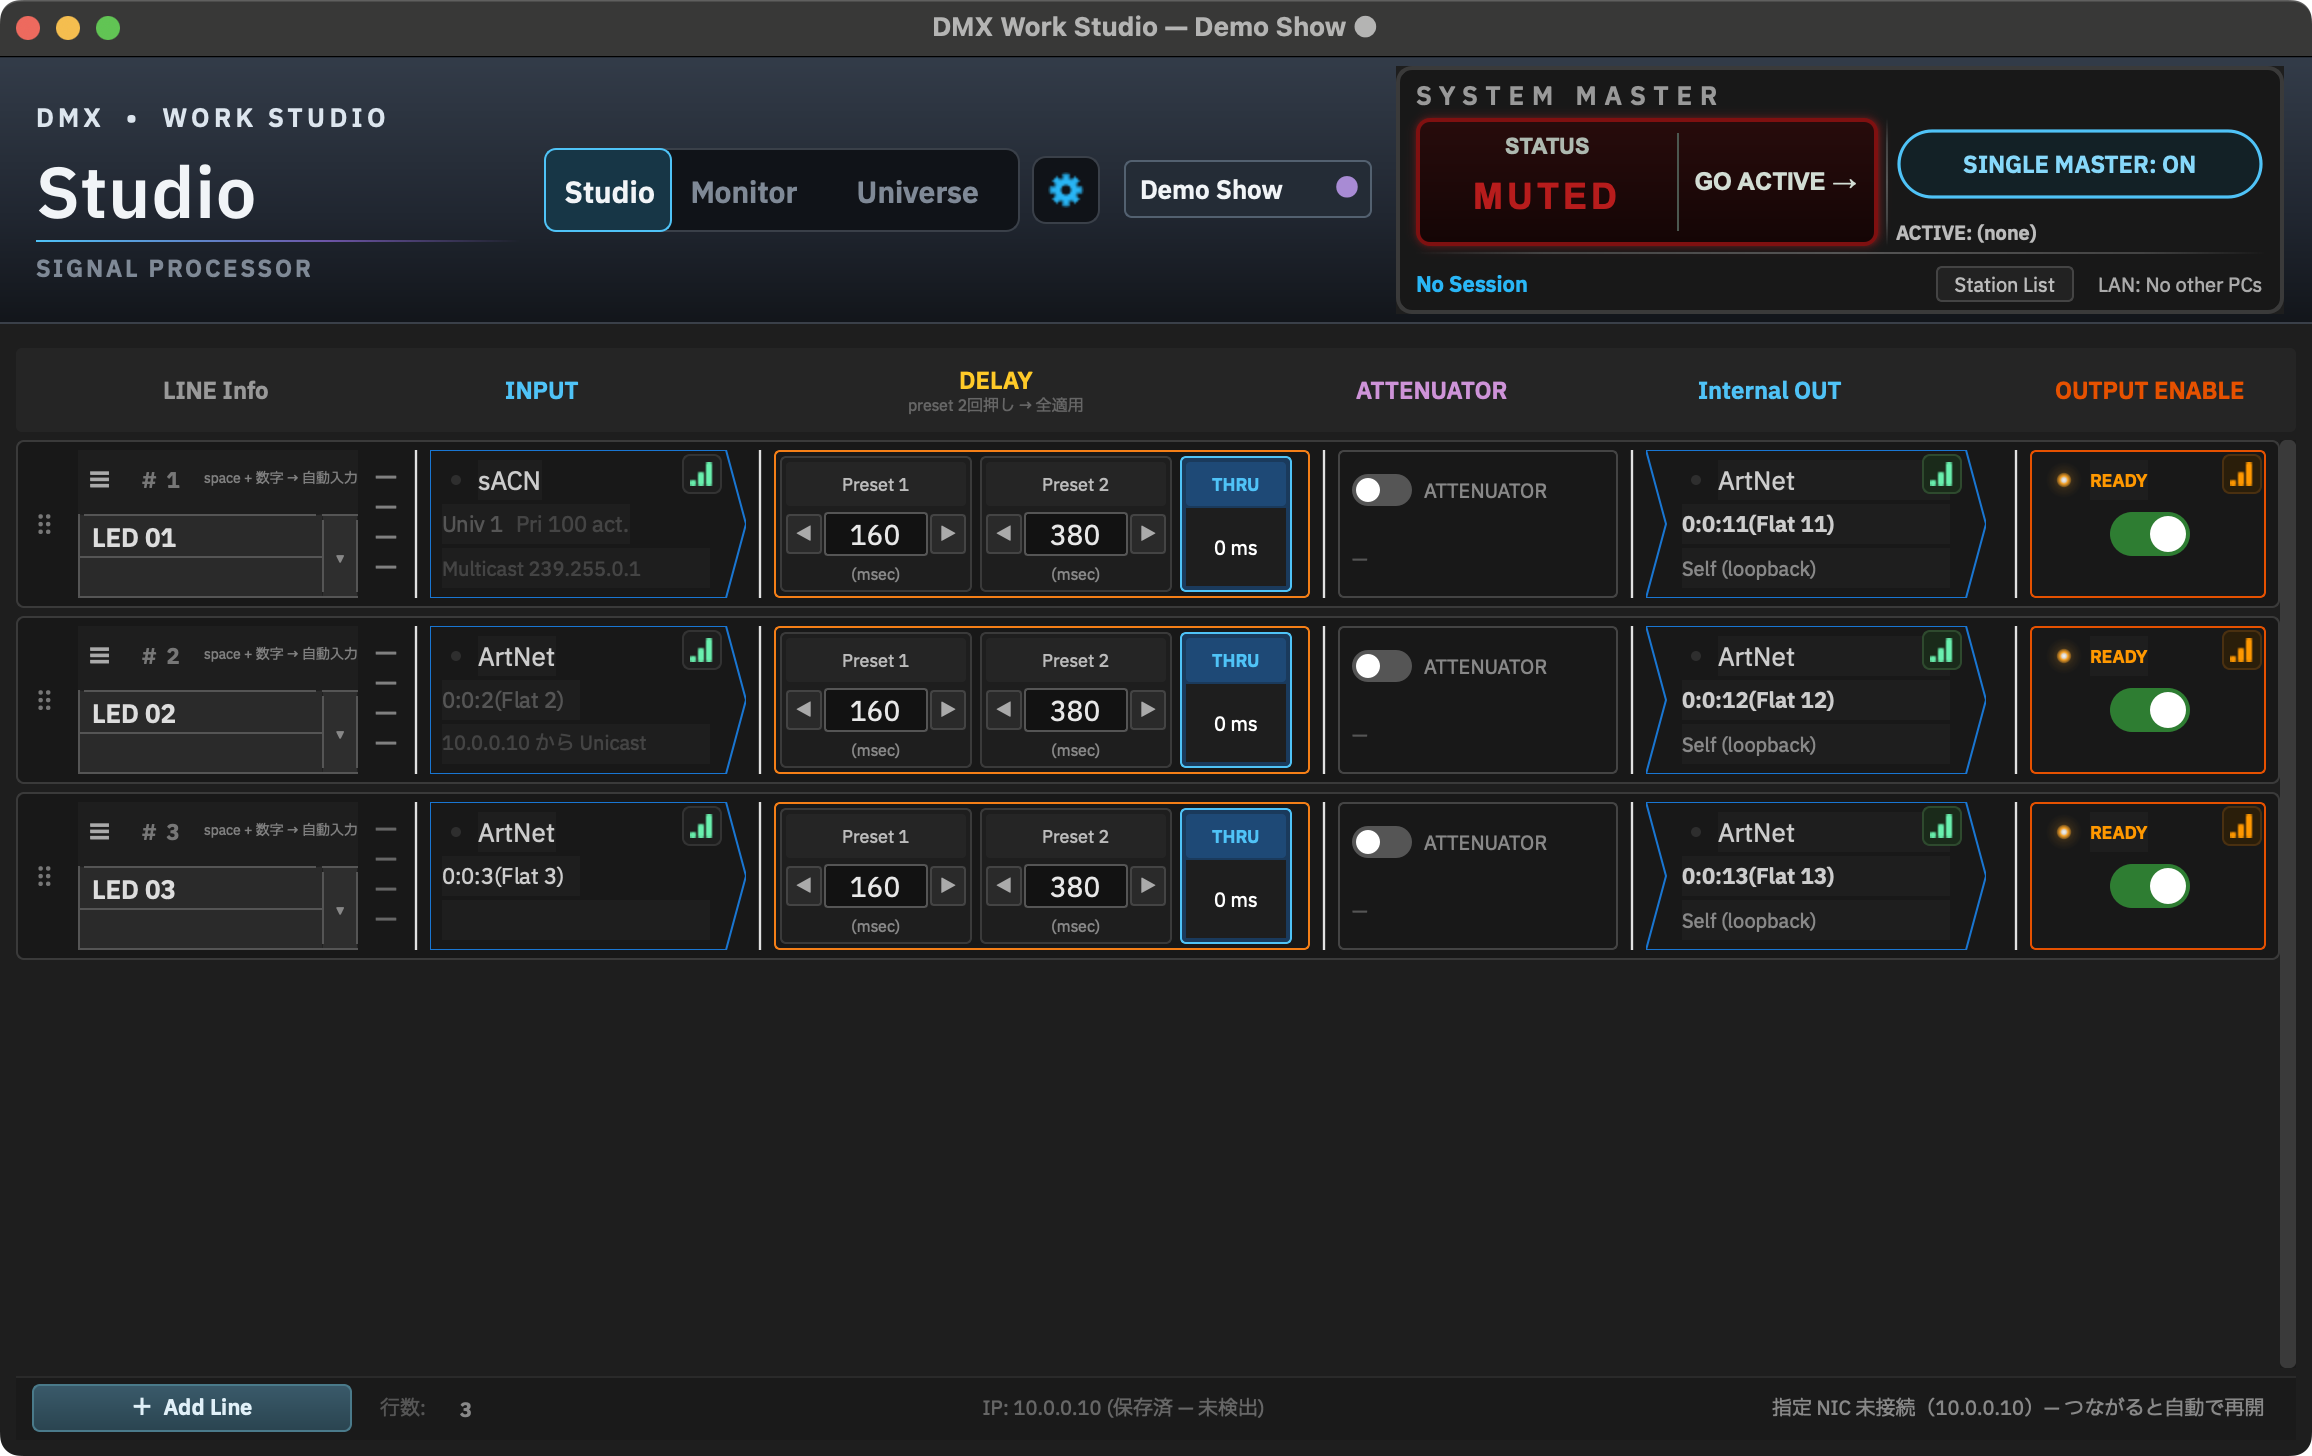
Task: Click LED 01 output enable orange signal icon
Action: [x=2241, y=475]
